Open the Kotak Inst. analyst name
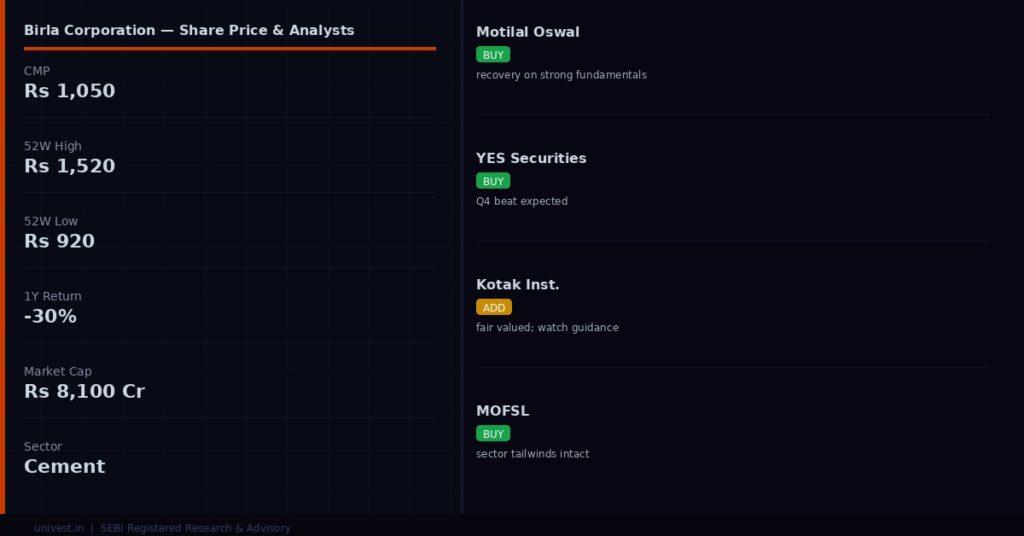The image size is (1024, 536). [517, 285]
